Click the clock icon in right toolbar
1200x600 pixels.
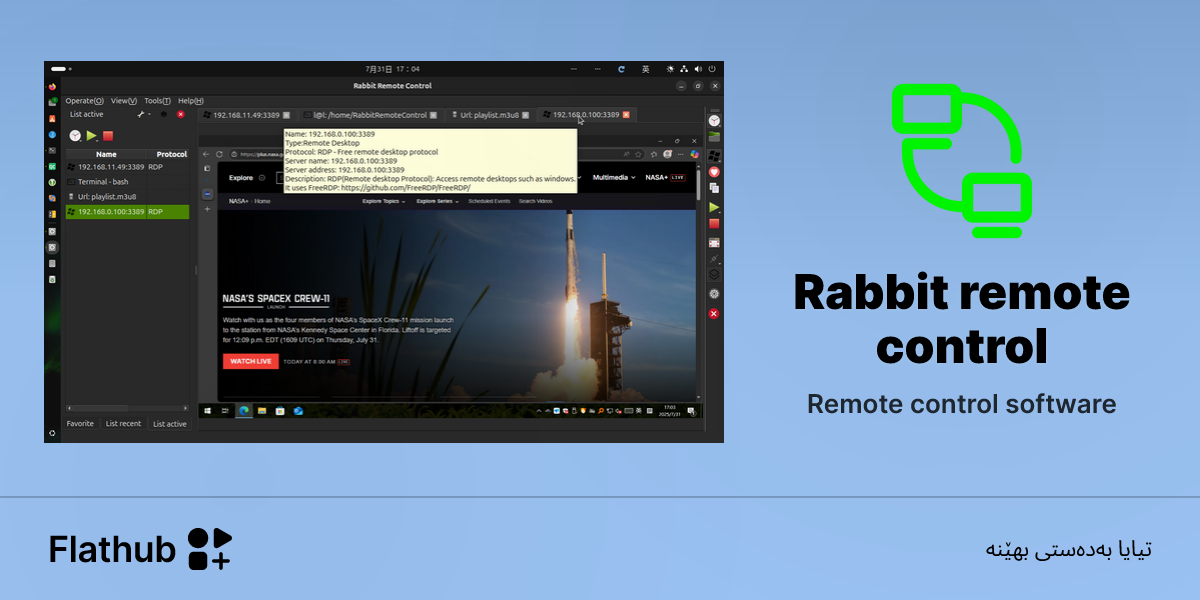click(714, 119)
